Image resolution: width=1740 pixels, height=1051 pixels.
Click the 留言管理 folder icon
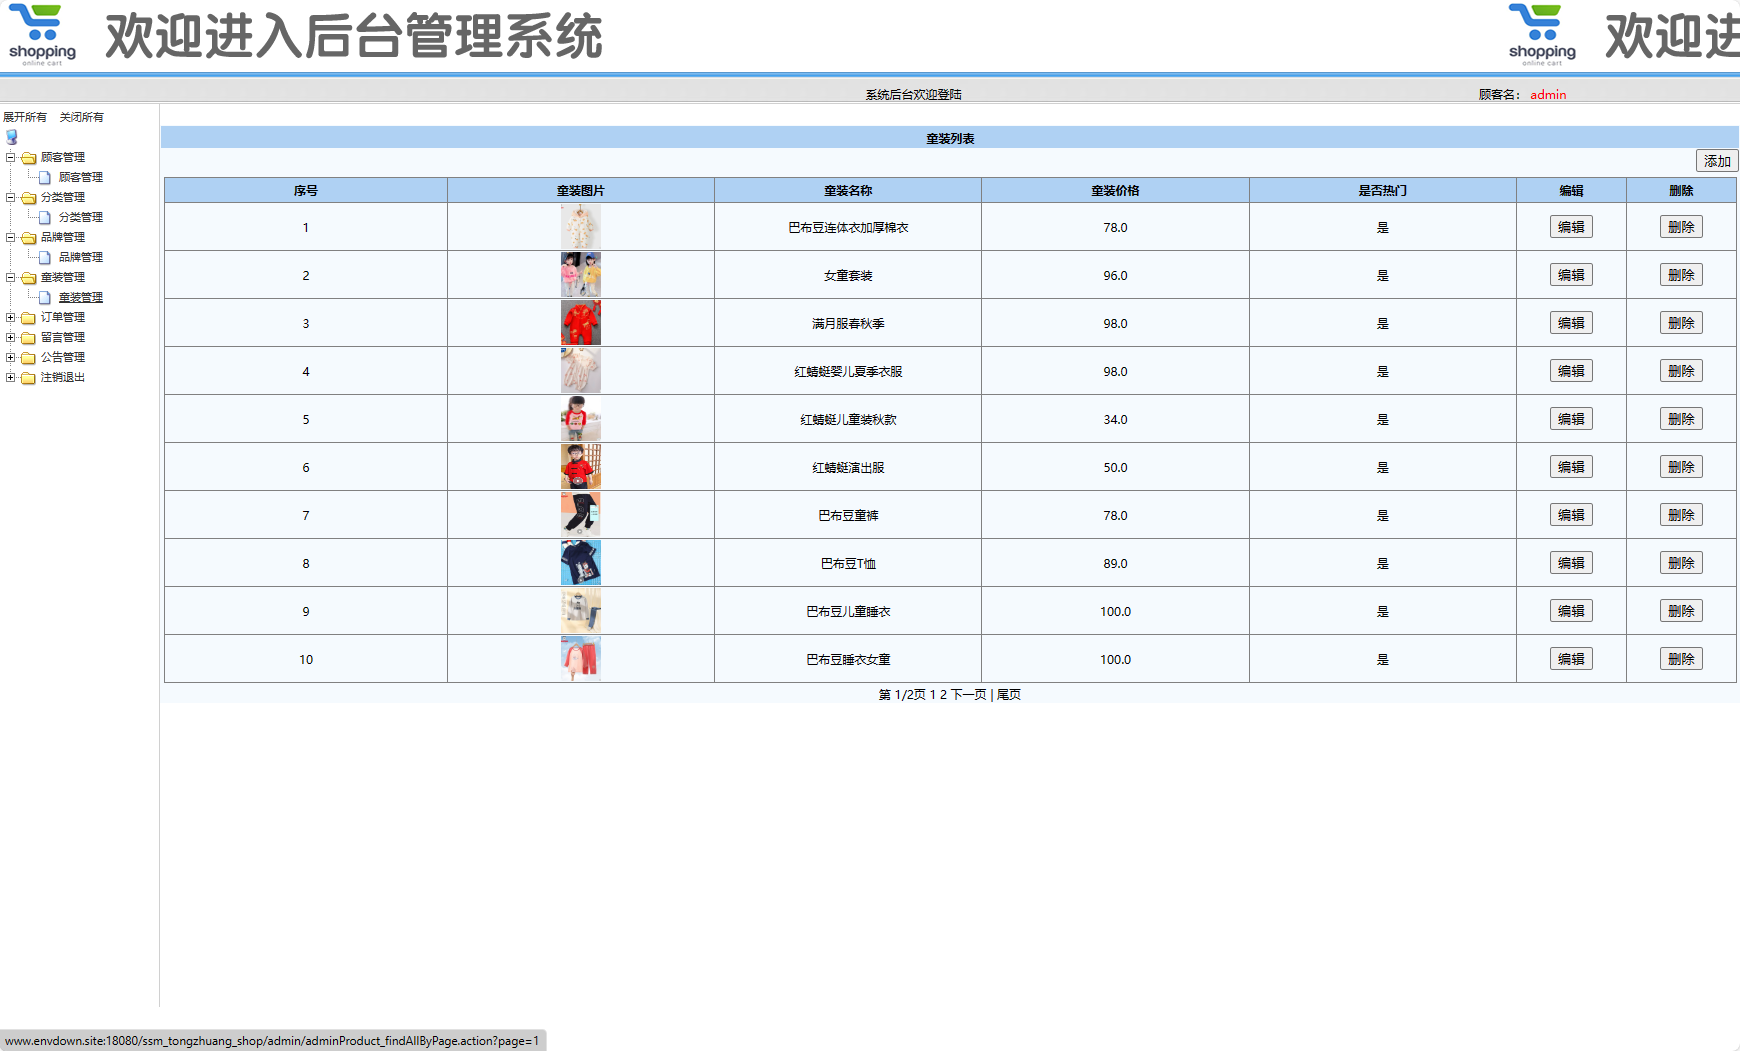coord(28,337)
